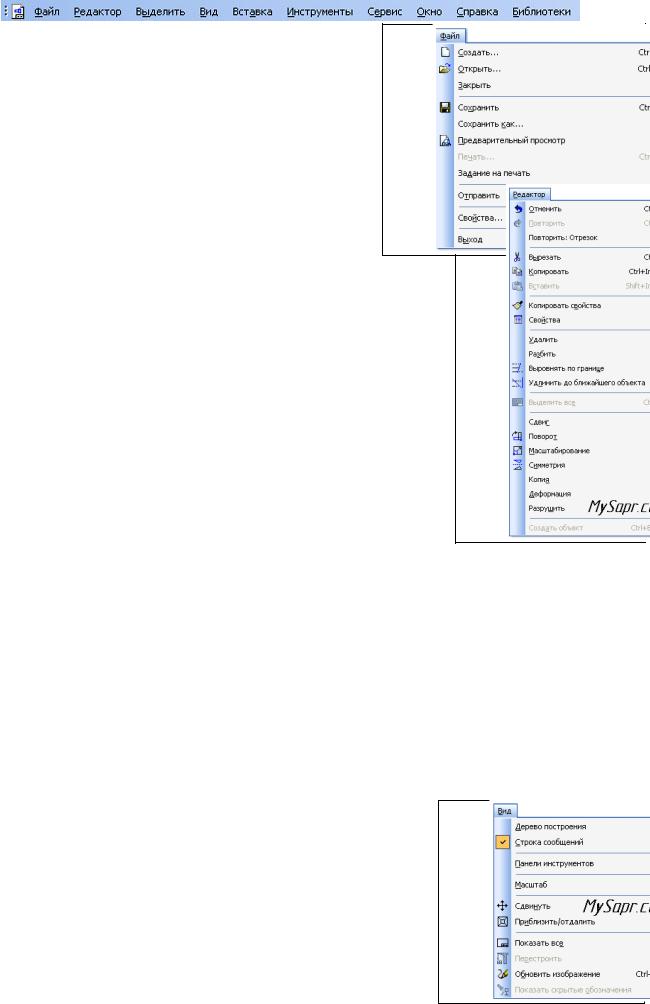Screen dimensions: 650x1004
Task: Click the document icon left of Файл
Action: (x=19, y=12)
